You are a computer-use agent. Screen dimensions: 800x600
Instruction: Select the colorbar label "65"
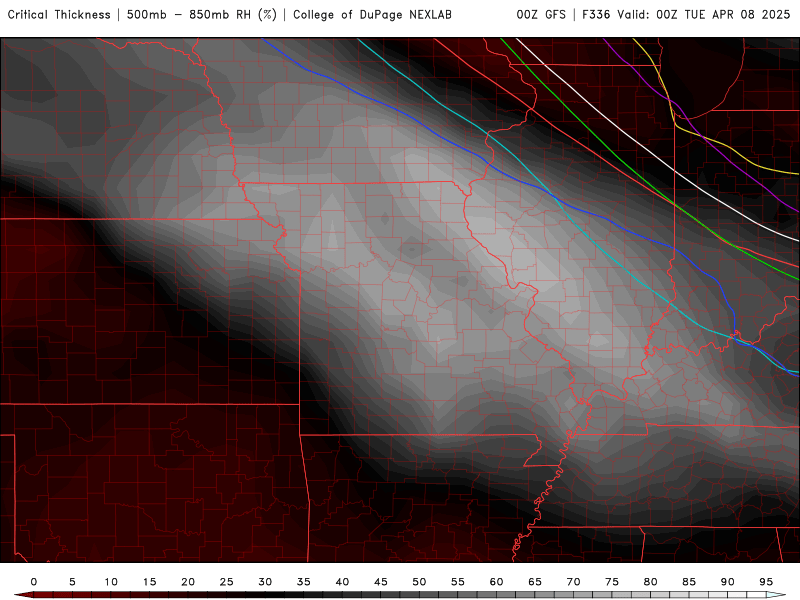535,582
